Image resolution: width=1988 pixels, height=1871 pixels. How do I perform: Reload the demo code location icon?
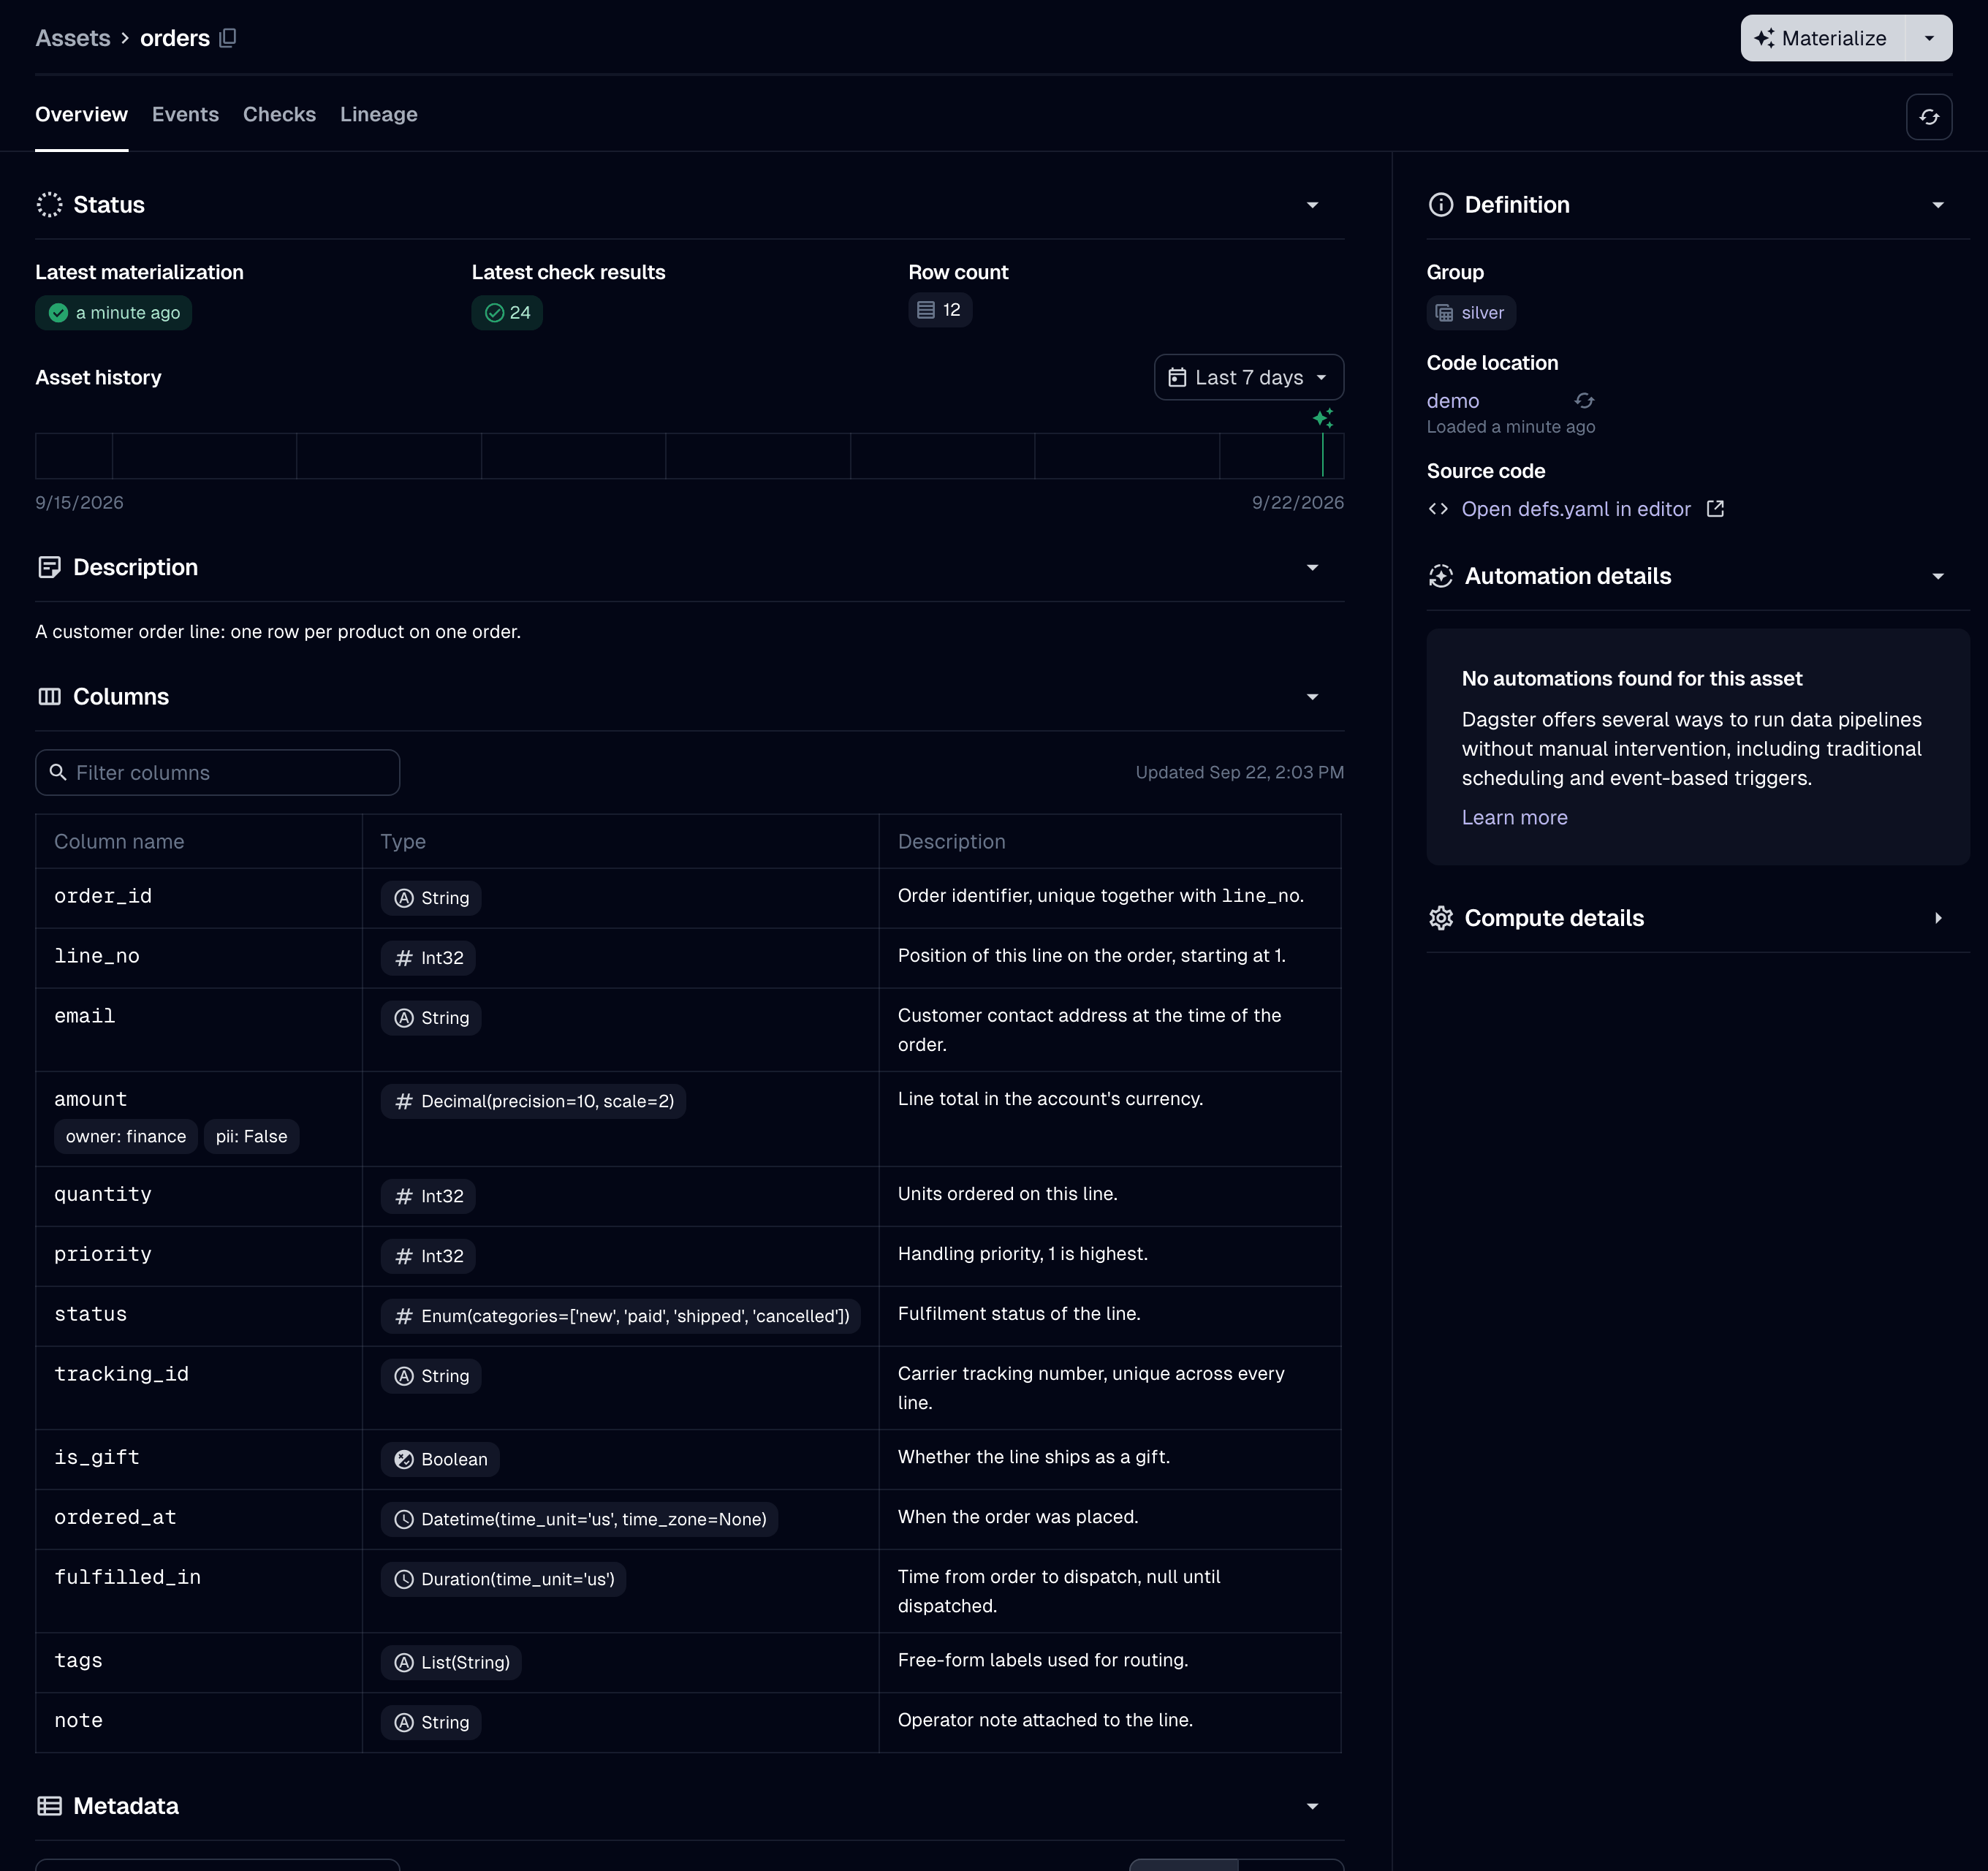click(x=1584, y=401)
